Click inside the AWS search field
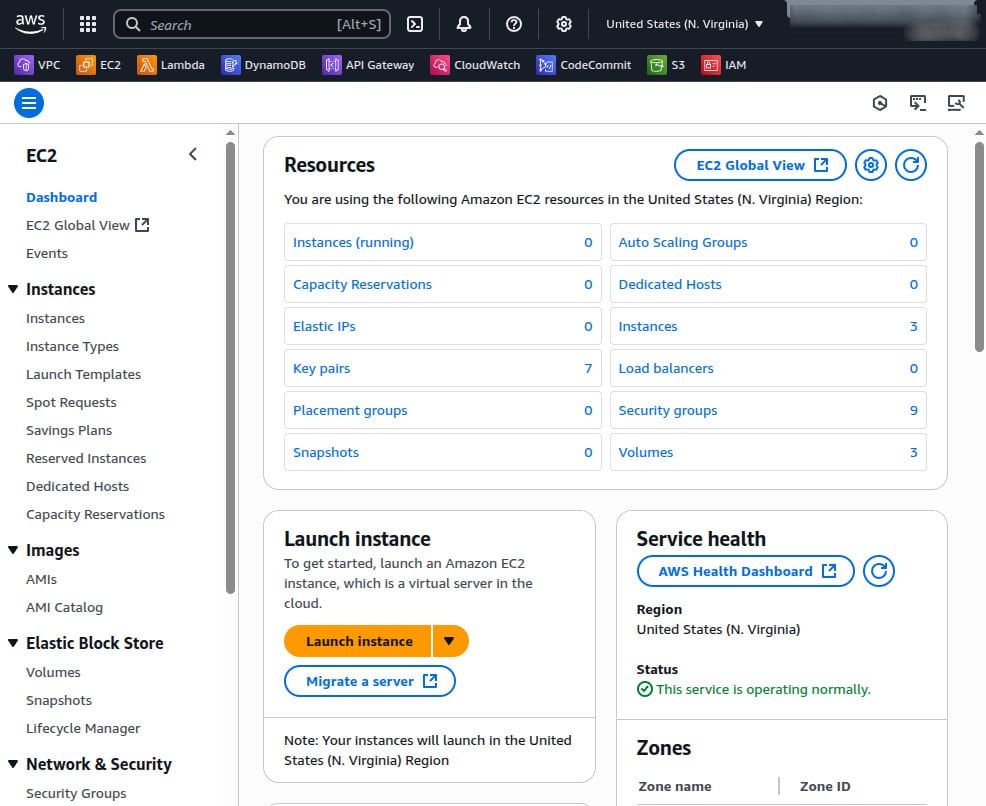This screenshot has height=806, width=986. 250,24
